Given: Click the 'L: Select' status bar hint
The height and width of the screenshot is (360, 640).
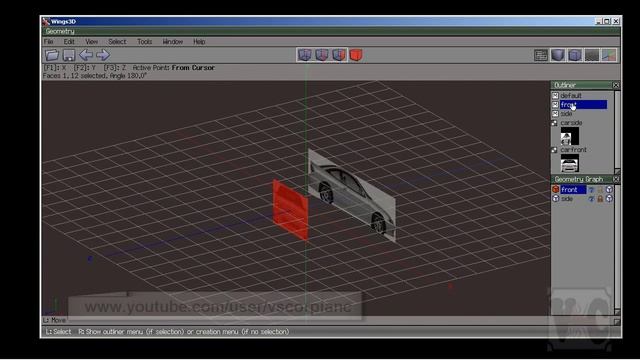Looking at the screenshot, I should [x=58, y=332].
